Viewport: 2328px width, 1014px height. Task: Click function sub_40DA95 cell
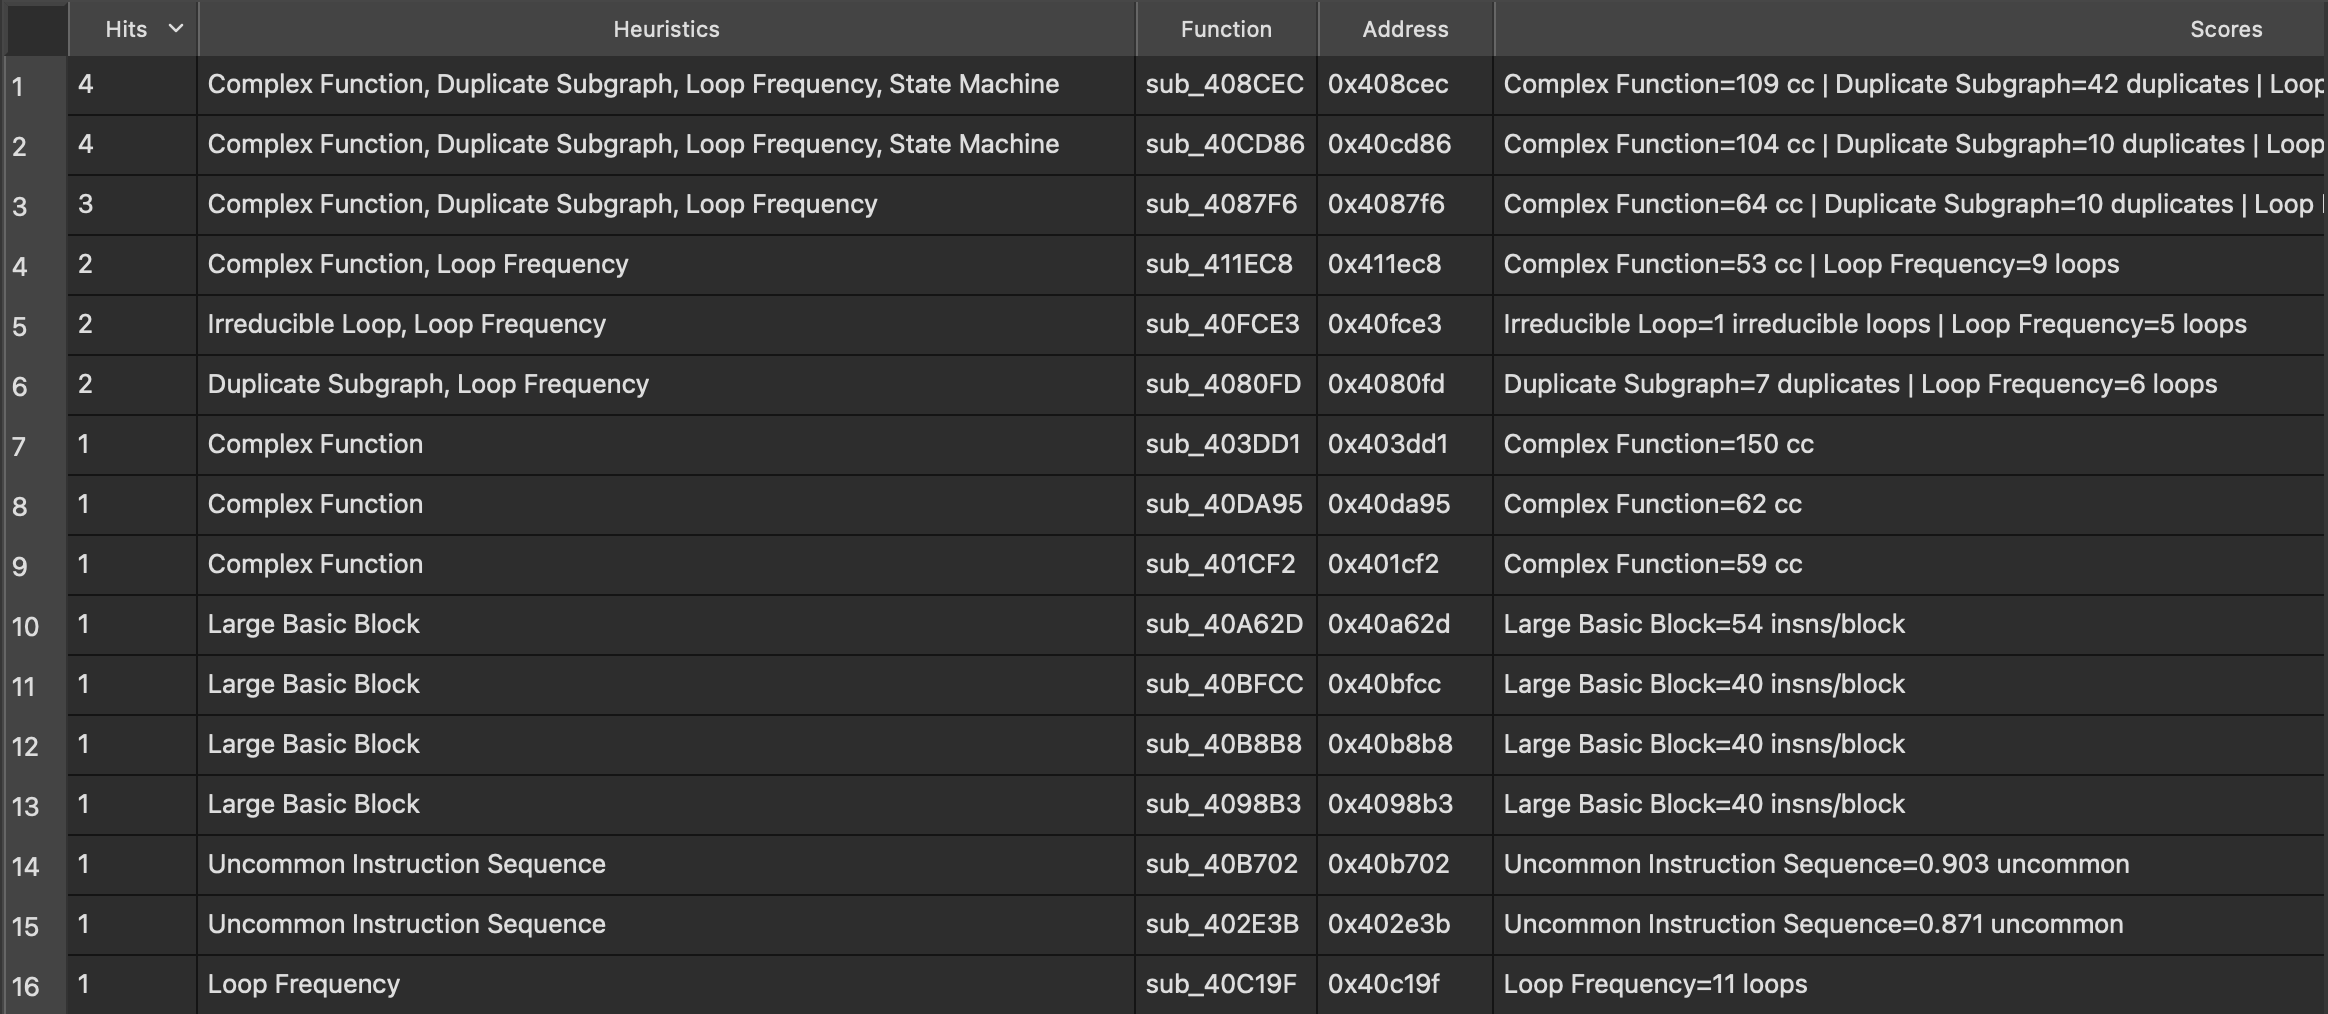pyautogui.click(x=1224, y=504)
